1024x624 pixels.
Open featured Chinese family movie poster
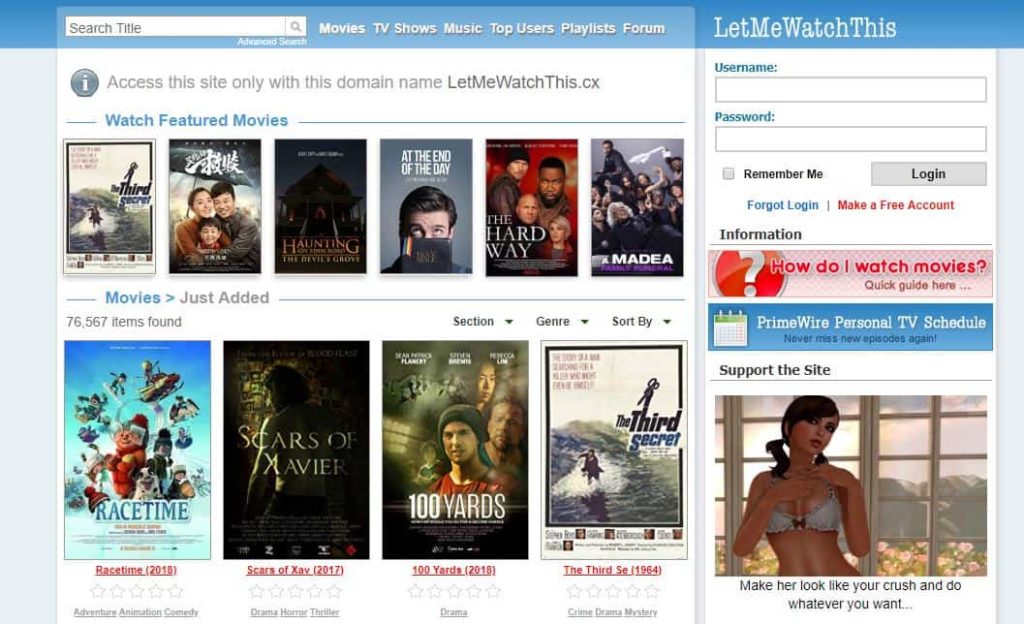tap(215, 206)
